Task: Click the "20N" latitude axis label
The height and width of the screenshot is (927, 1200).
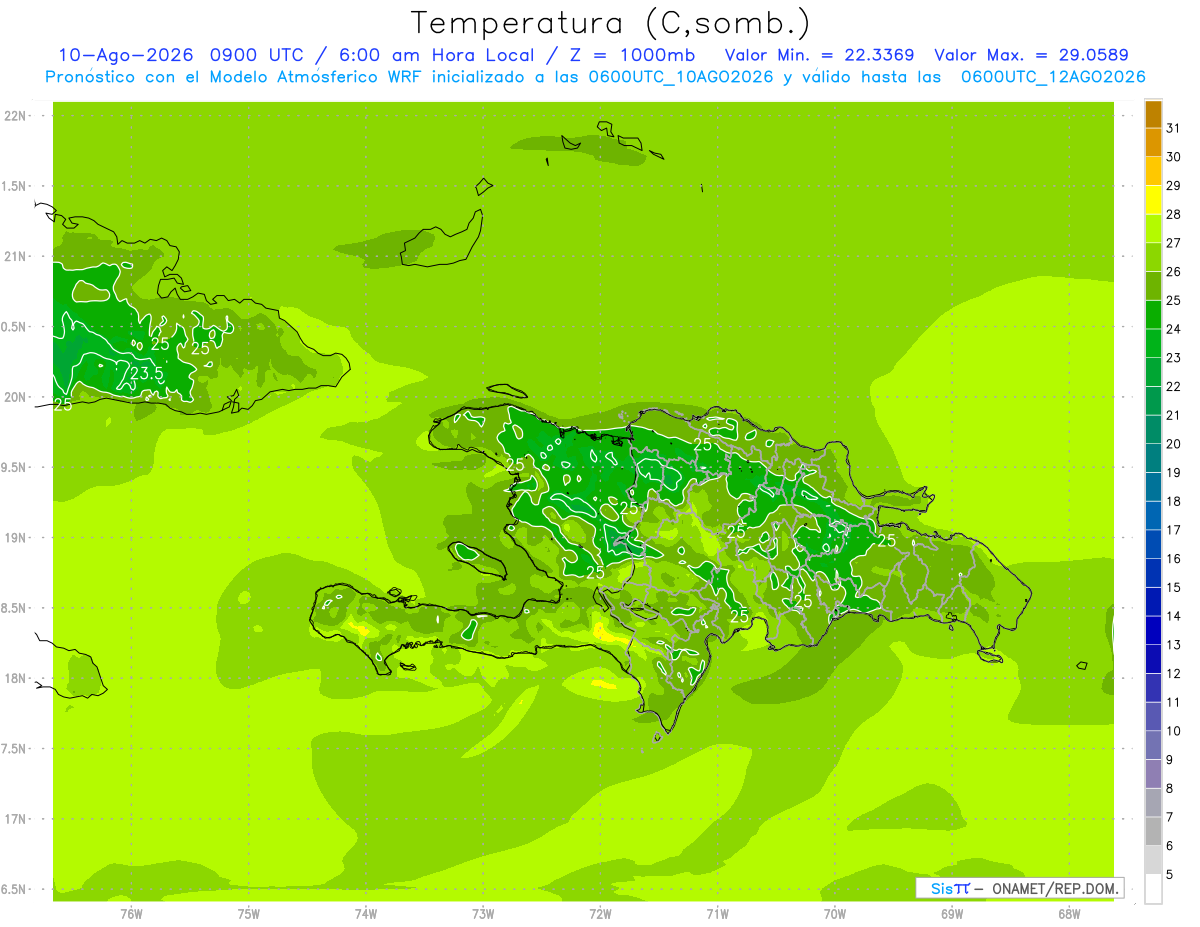Action: [15, 397]
